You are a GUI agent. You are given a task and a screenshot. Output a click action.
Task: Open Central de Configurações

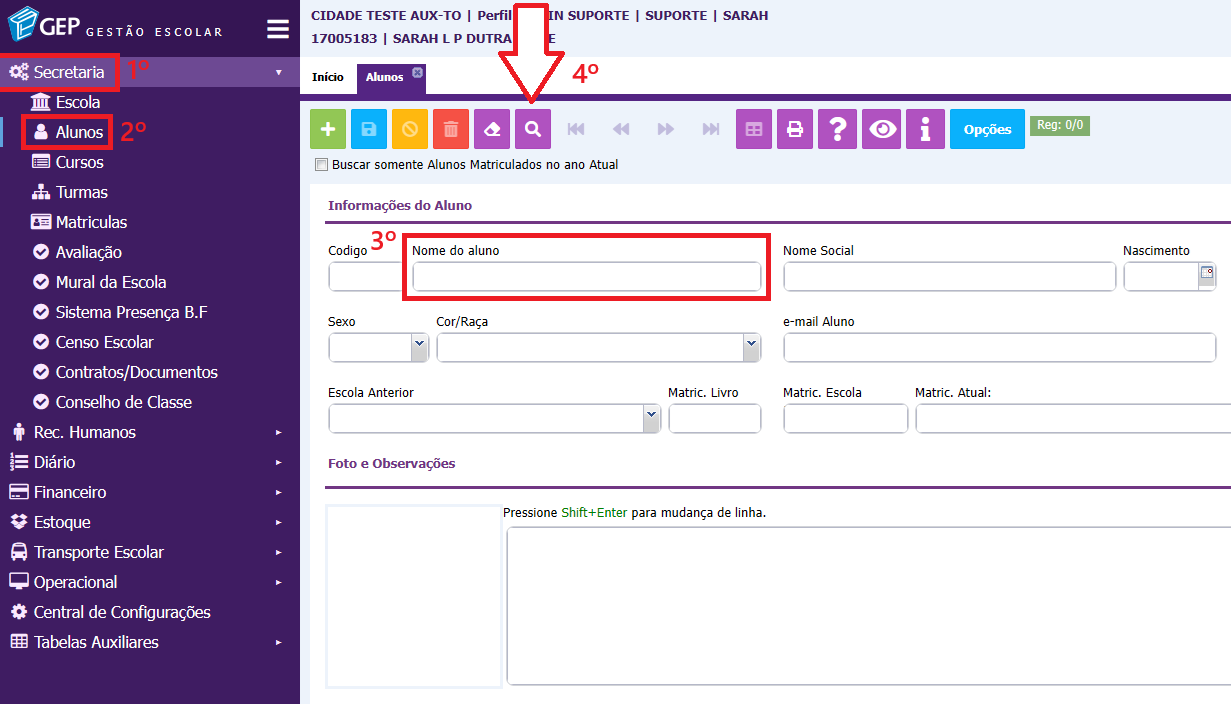pos(122,612)
